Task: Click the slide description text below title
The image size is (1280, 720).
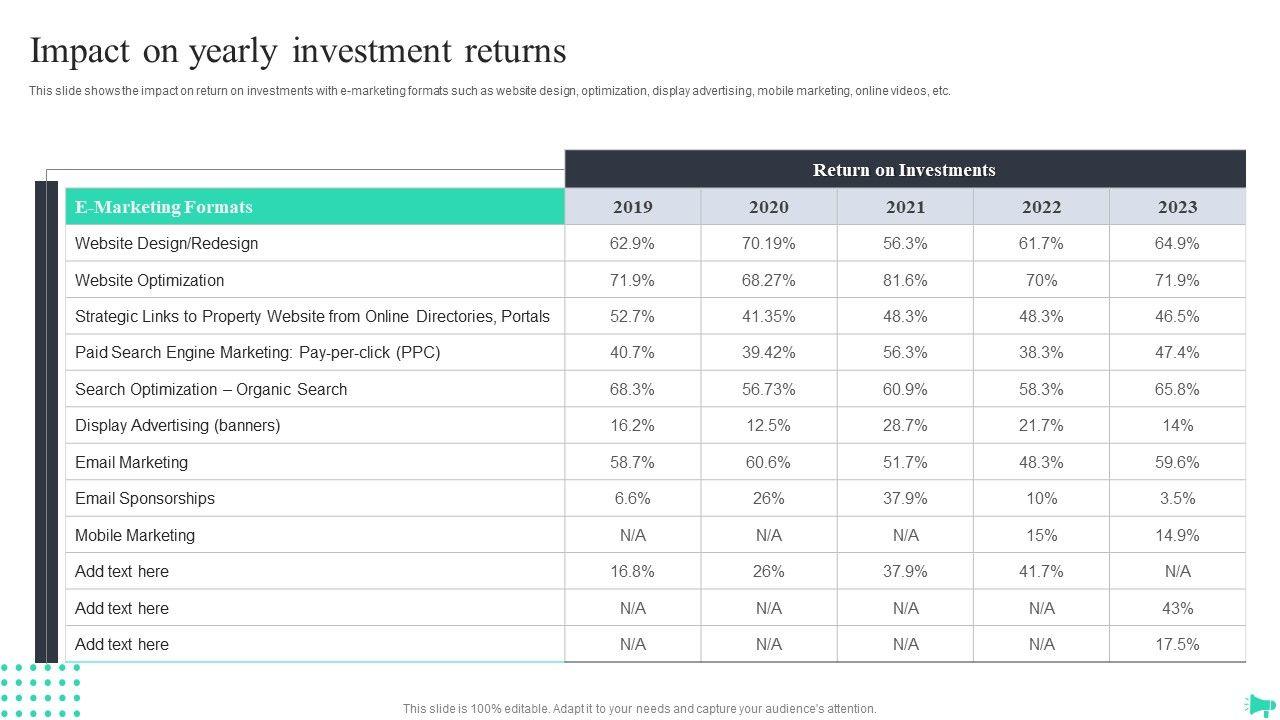Action: (489, 91)
